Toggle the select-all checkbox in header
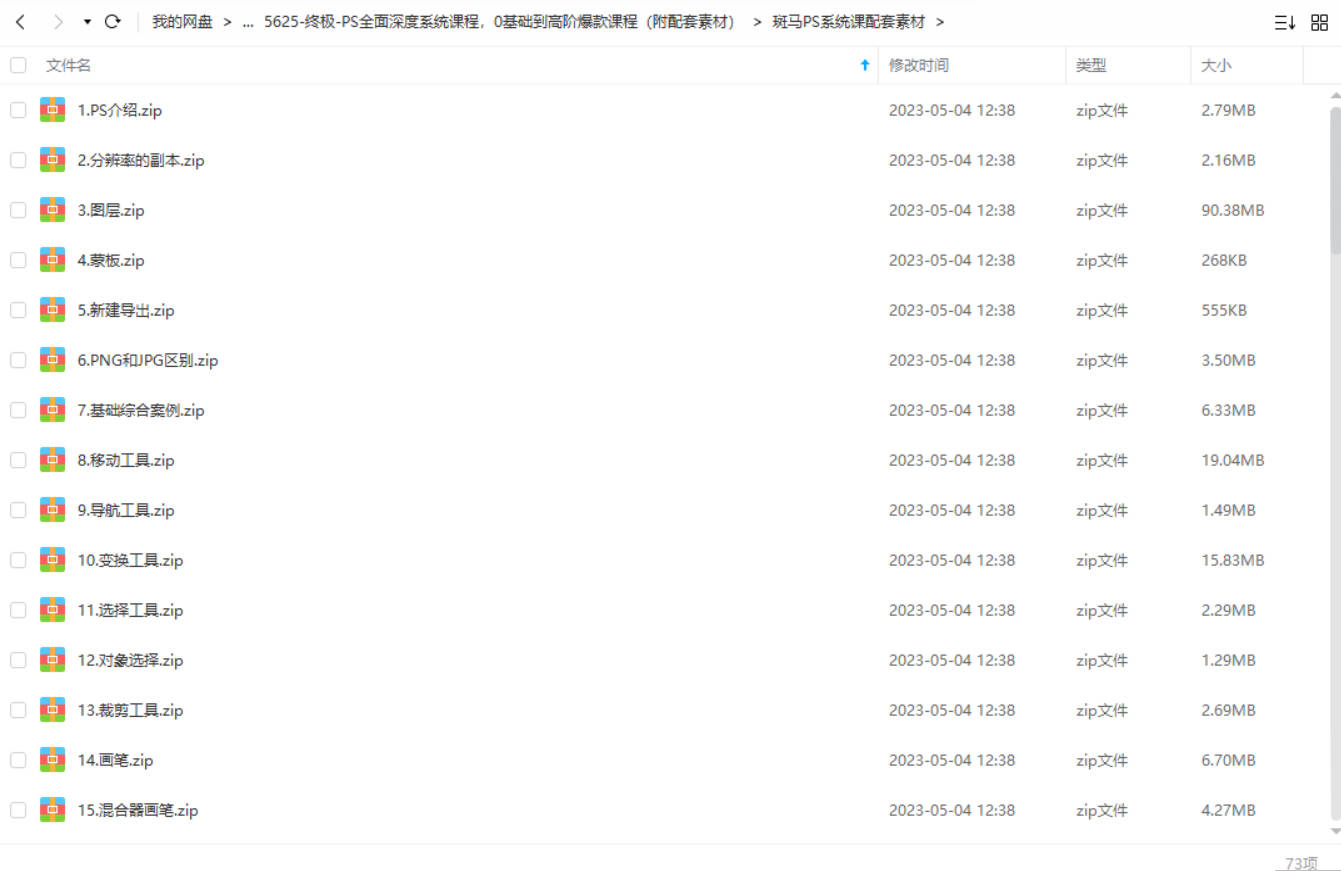 click(x=18, y=65)
